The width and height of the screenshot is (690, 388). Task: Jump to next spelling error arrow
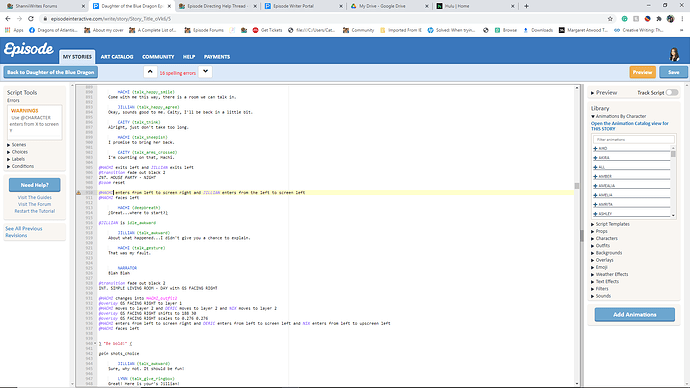pyautogui.click(x=205, y=72)
